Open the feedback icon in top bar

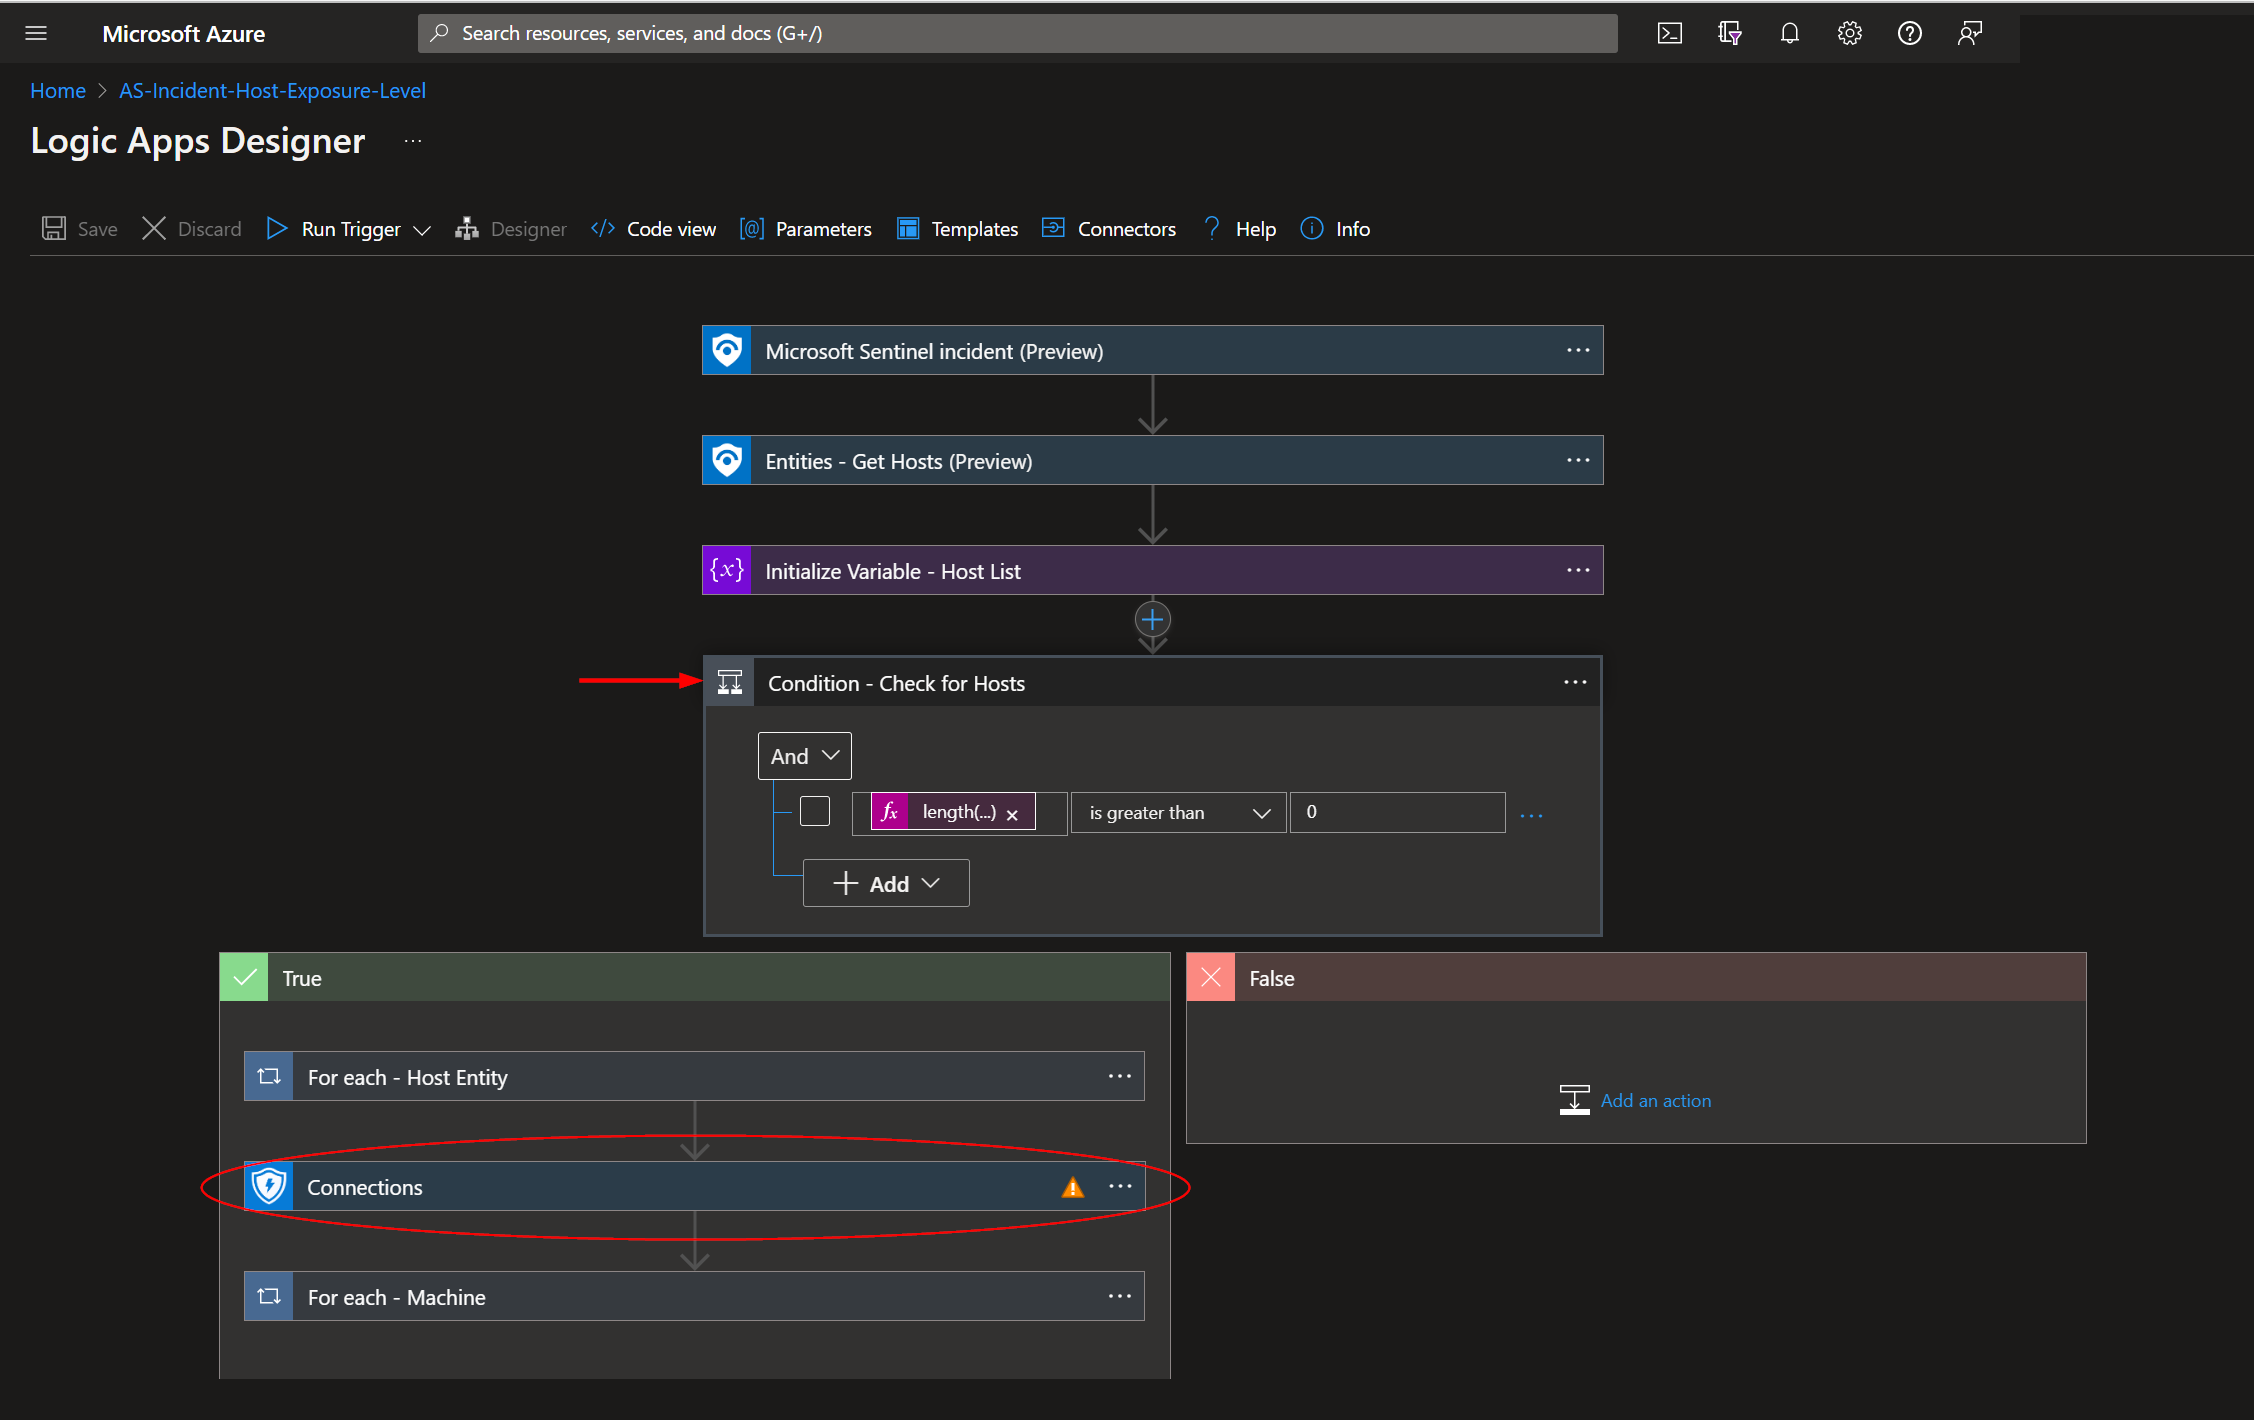tap(1969, 33)
